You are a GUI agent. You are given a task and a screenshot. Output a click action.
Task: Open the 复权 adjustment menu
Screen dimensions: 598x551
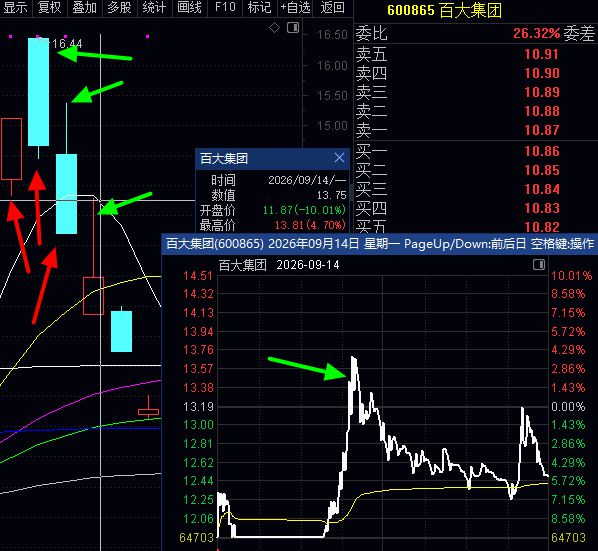coord(50,8)
